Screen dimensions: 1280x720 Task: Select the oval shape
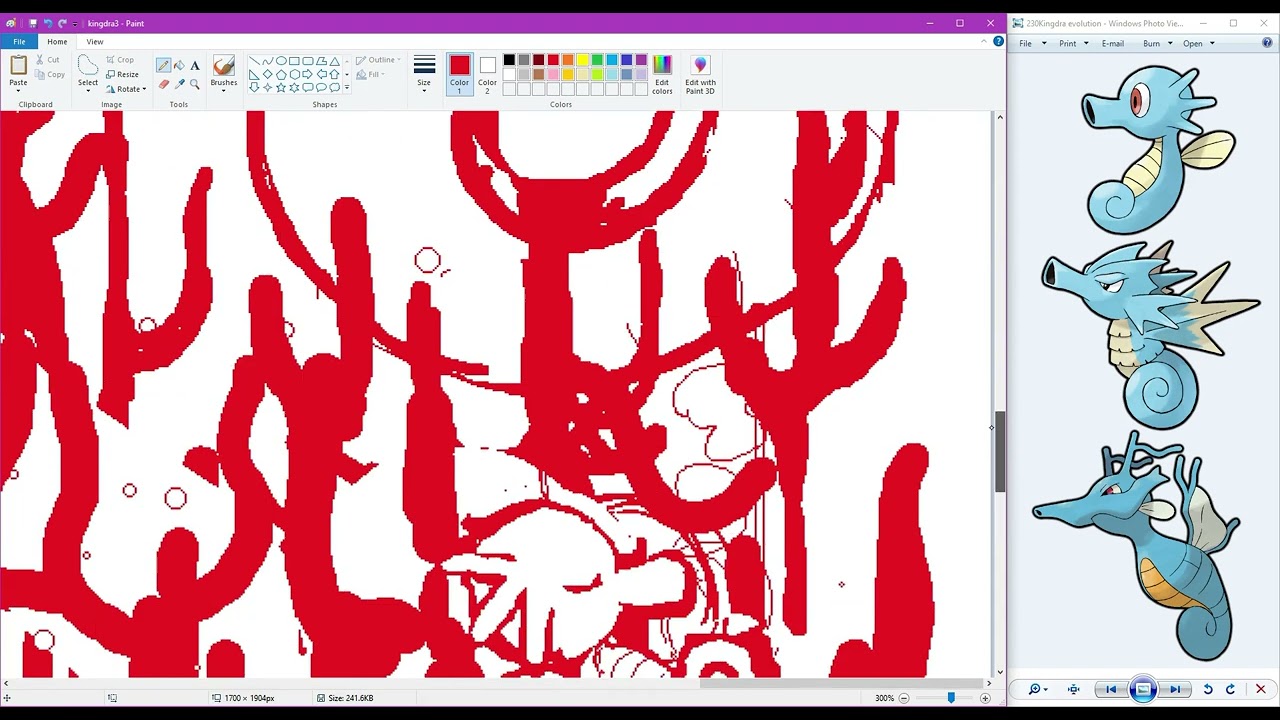(281, 61)
